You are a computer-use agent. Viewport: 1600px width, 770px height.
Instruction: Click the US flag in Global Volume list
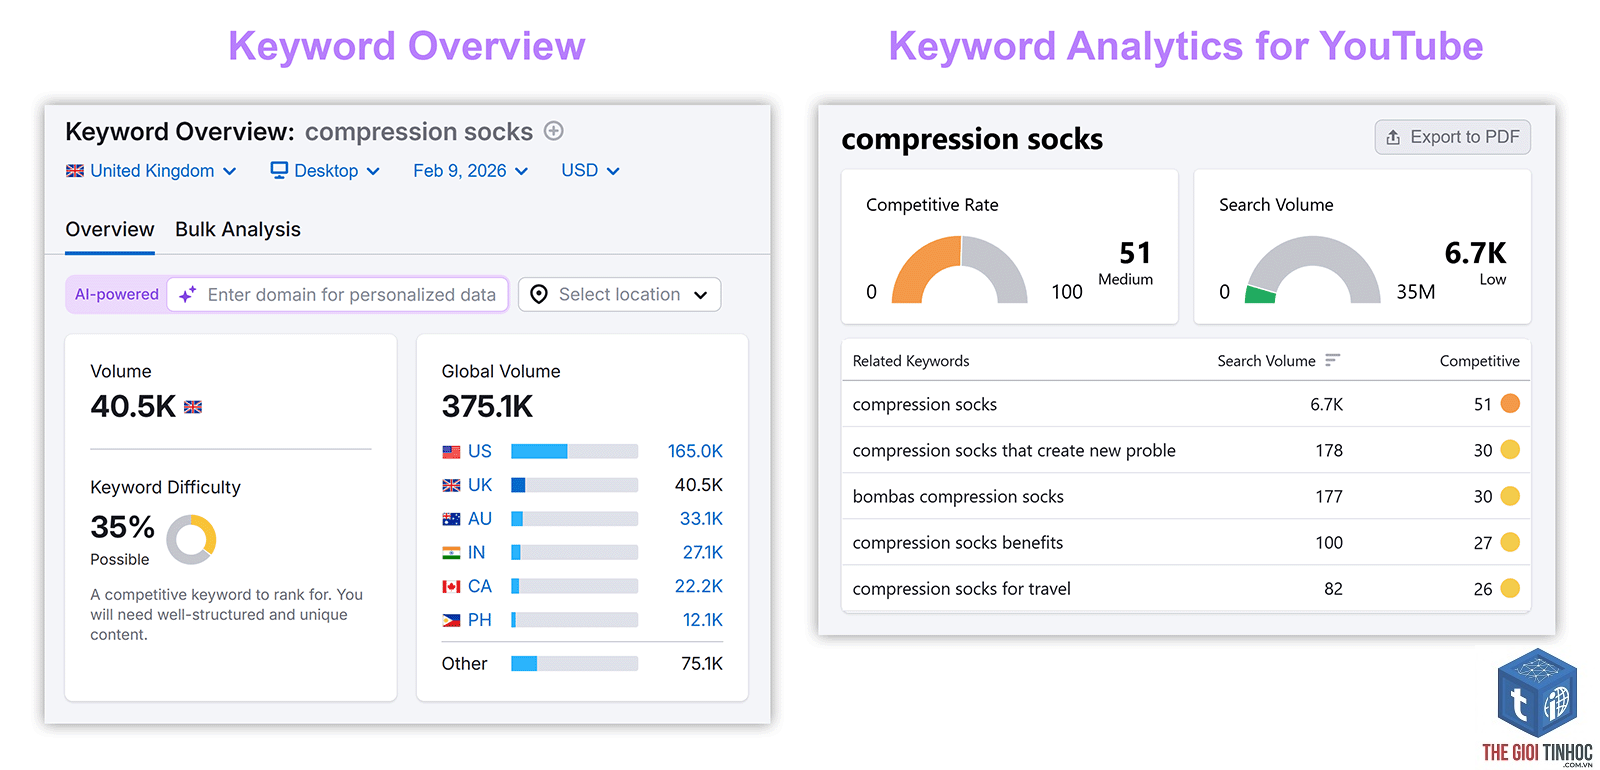451,452
